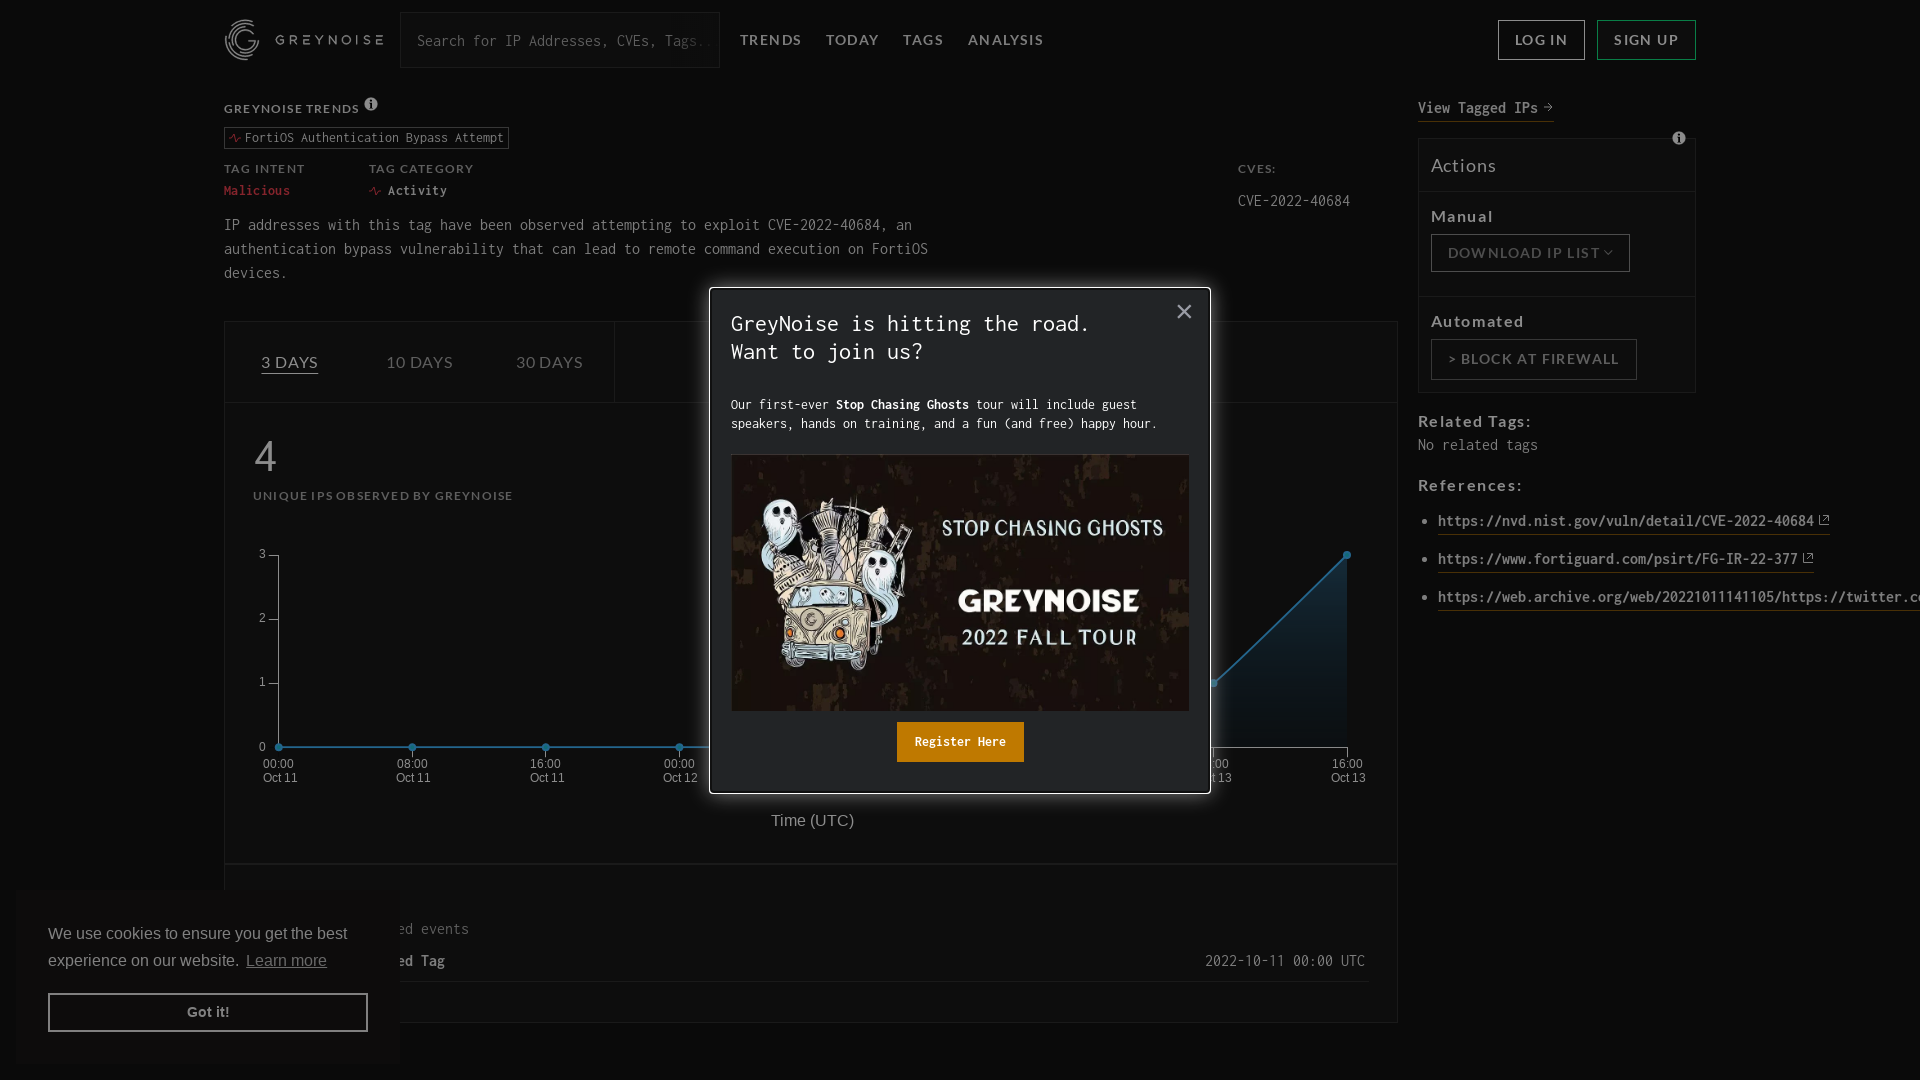Screen dimensions: 1920x1080
Task: Open the TRENDS navigation menu item
Action: [770, 40]
